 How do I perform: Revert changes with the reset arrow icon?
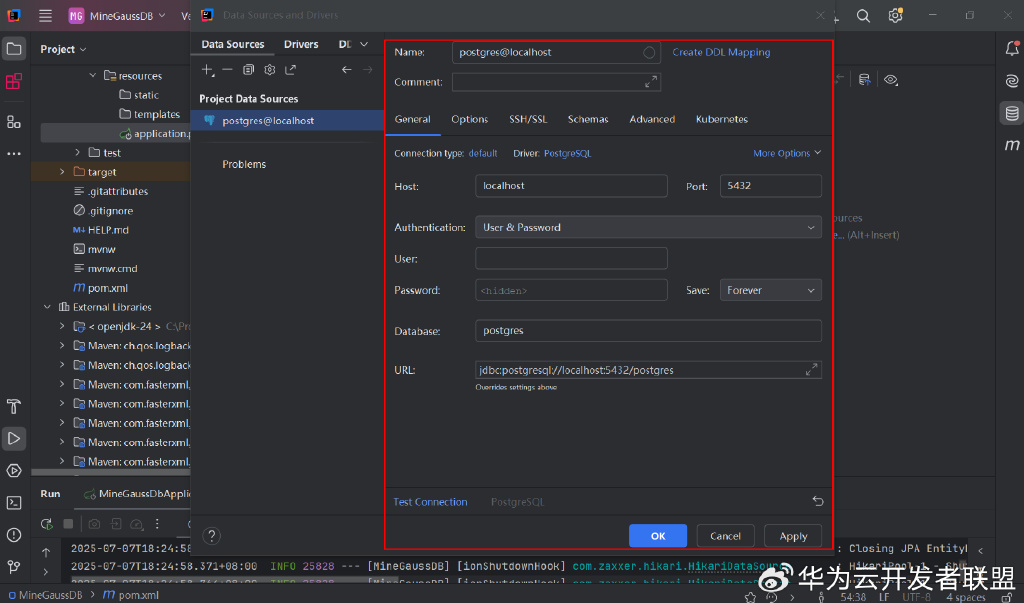tap(818, 502)
